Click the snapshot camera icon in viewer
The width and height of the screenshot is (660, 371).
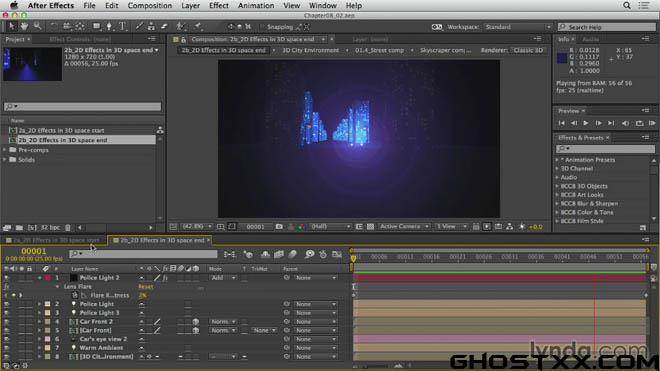click(x=279, y=227)
